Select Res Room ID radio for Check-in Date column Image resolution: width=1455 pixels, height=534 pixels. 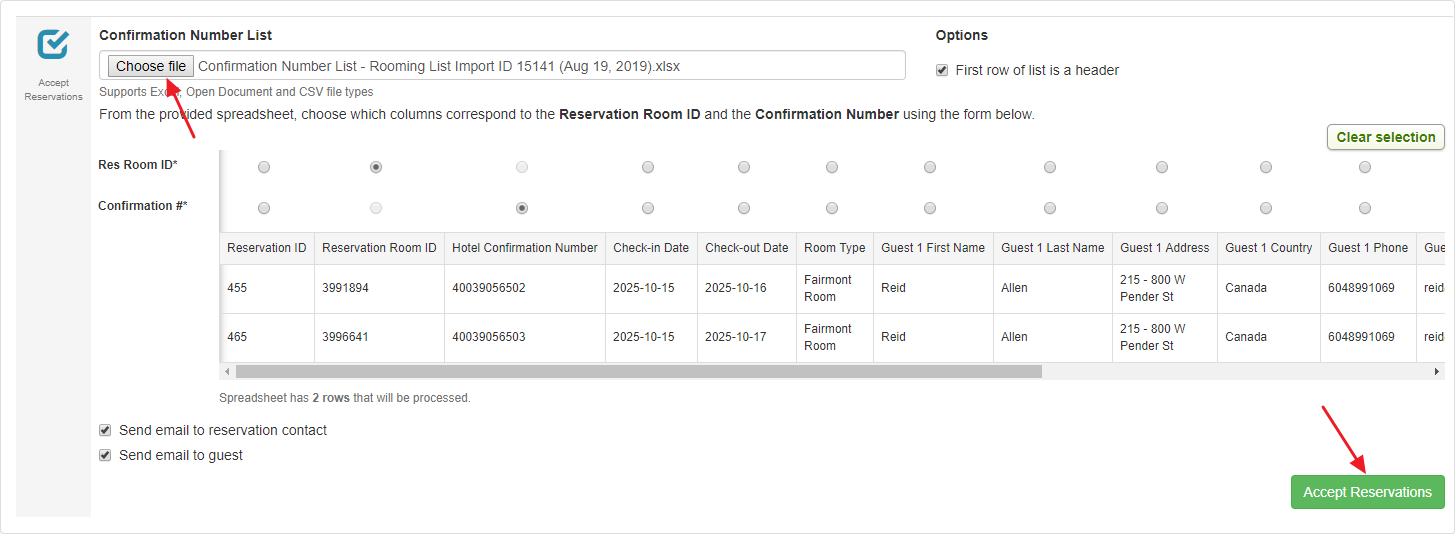coord(648,167)
